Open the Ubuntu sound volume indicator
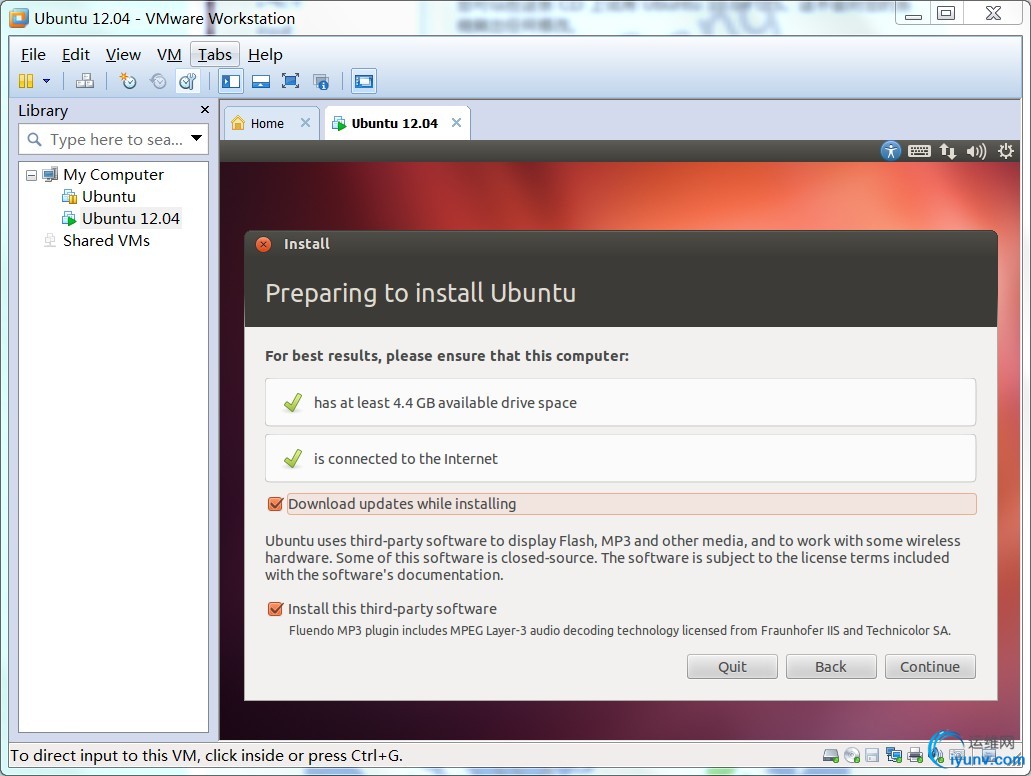Viewport: 1031px width, 776px height. [x=976, y=151]
